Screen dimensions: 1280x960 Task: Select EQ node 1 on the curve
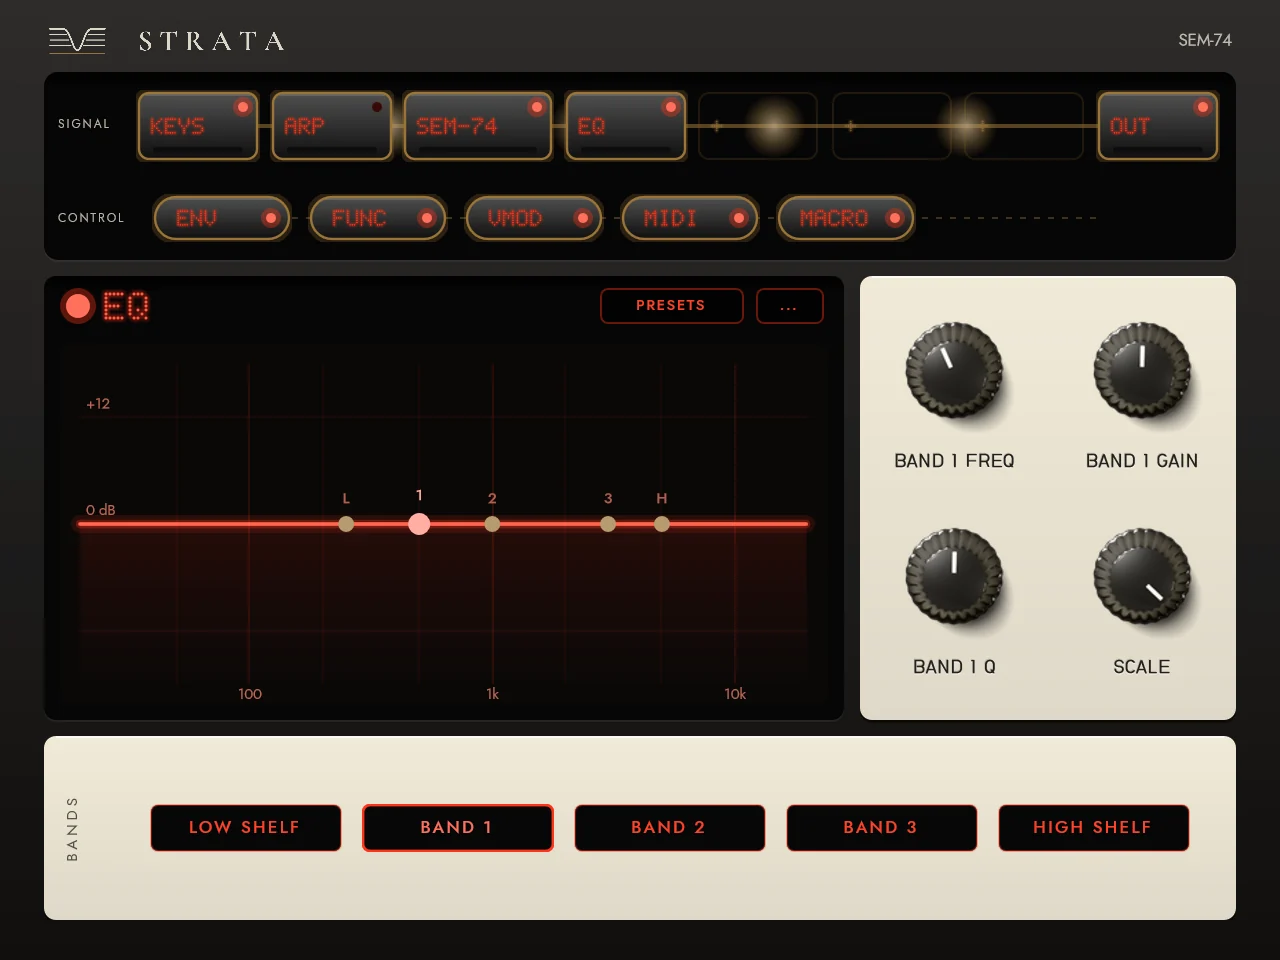tap(419, 524)
